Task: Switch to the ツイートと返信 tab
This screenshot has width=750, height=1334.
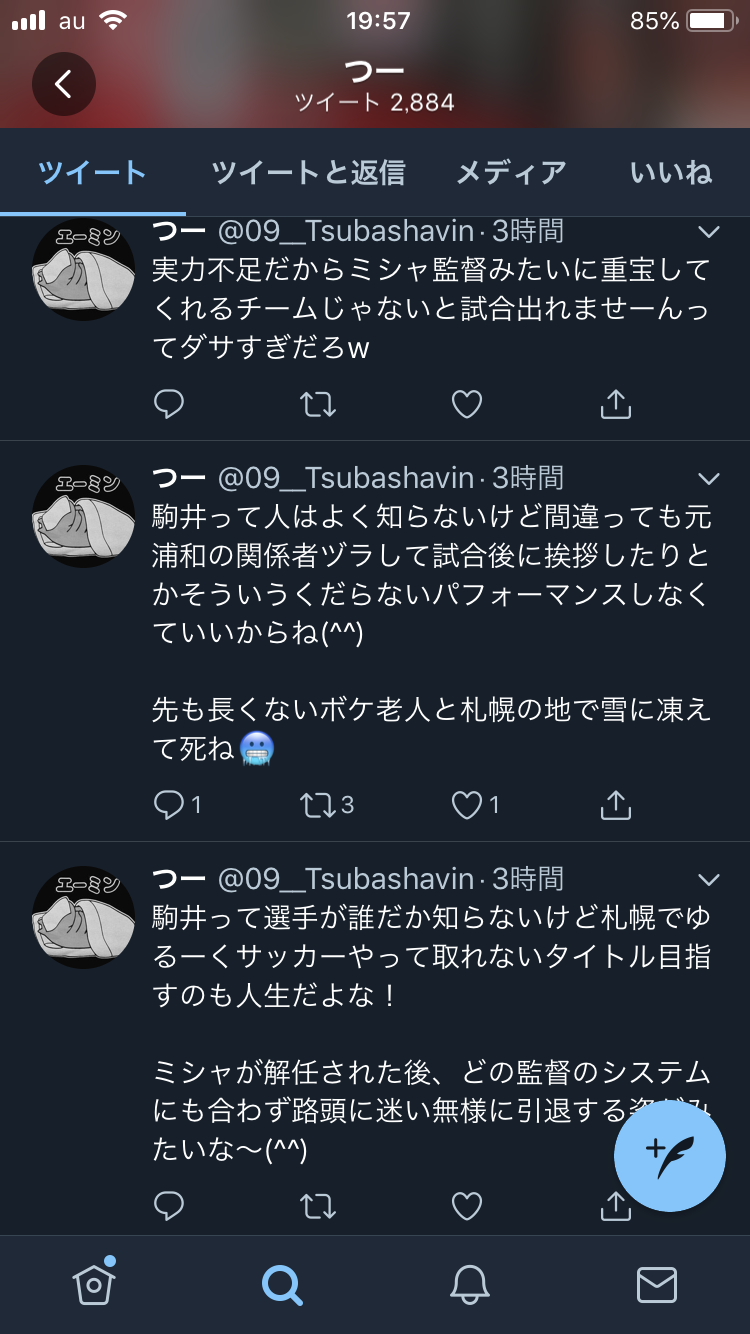Action: click(308, 173)
